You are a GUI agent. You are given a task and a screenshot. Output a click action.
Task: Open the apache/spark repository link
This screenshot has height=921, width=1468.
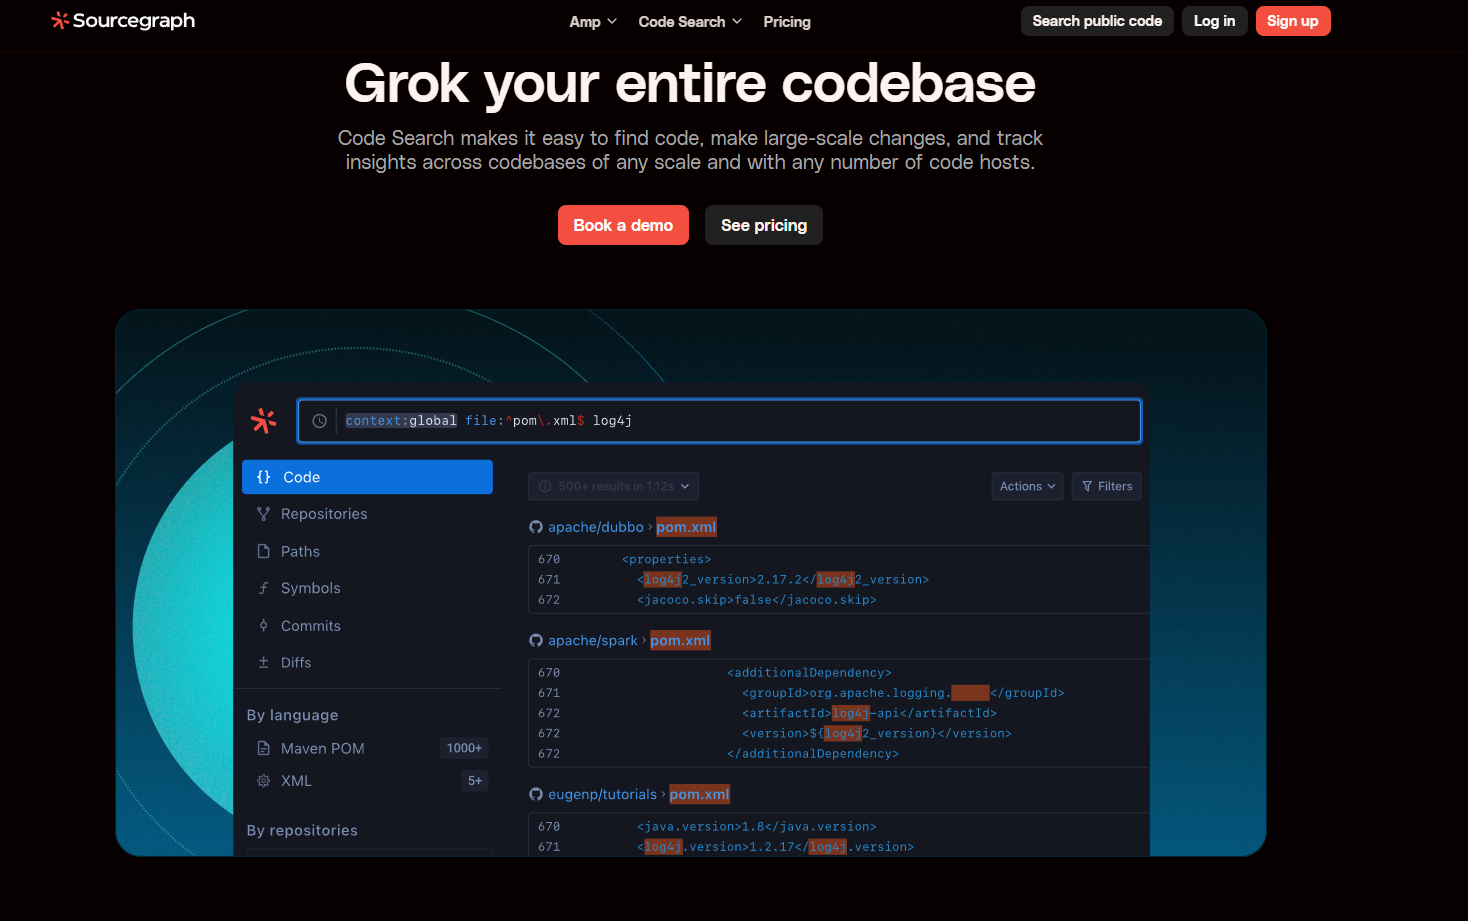pyautogui.click(x=593, y=641)
